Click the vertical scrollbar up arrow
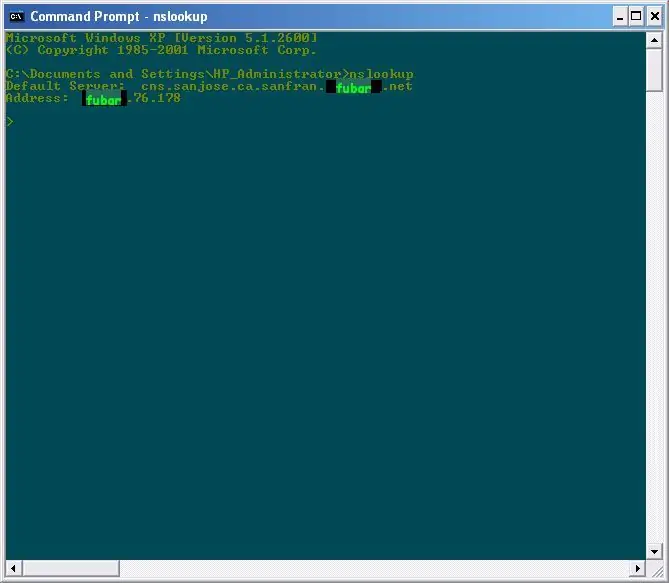 tap(654, 41)
